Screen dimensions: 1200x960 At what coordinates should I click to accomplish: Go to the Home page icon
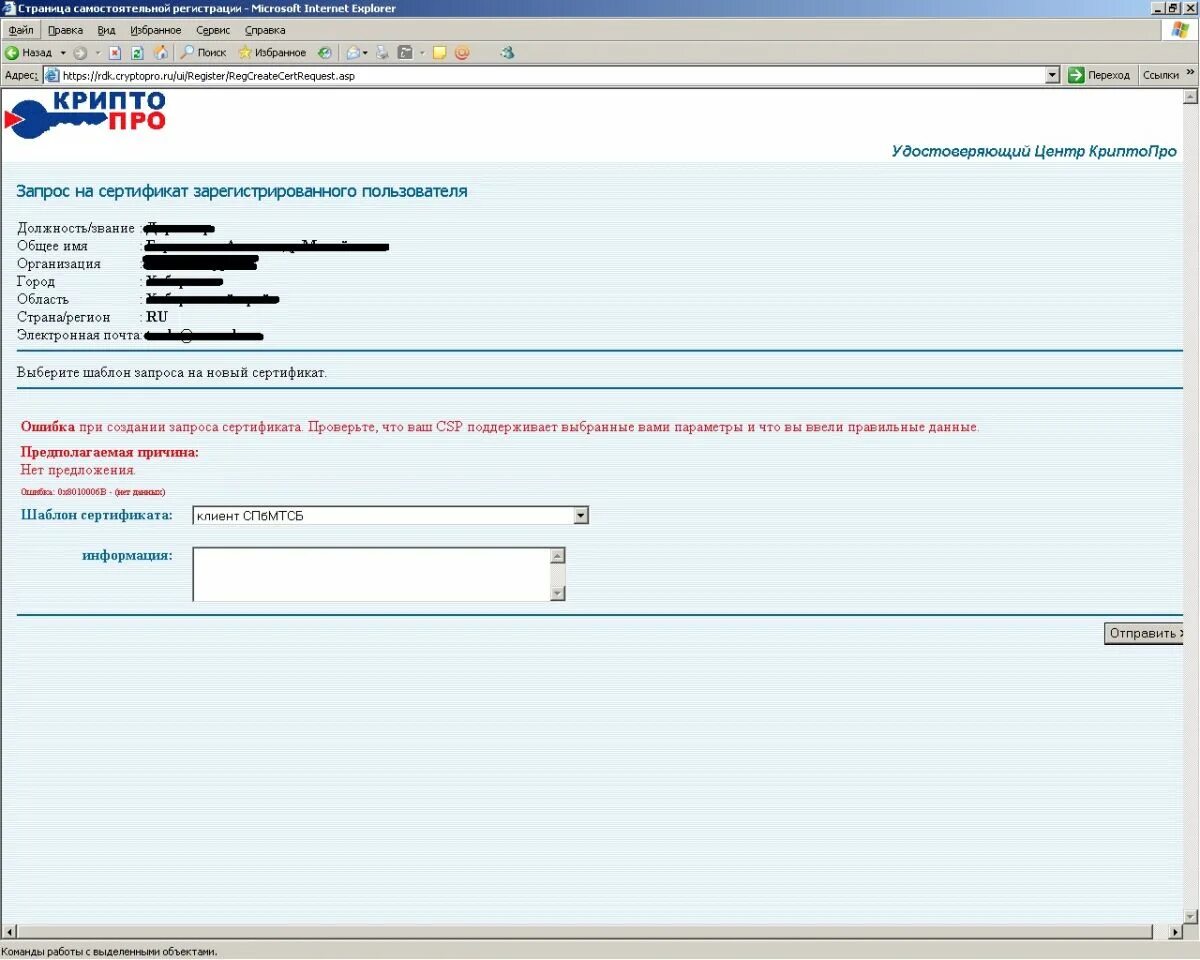click(161, 52)
